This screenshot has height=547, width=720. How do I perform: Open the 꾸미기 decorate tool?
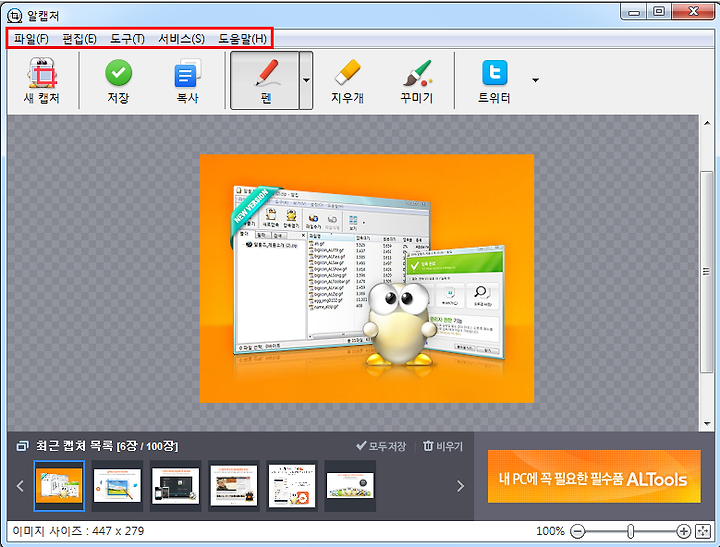[x=417, y=80]
